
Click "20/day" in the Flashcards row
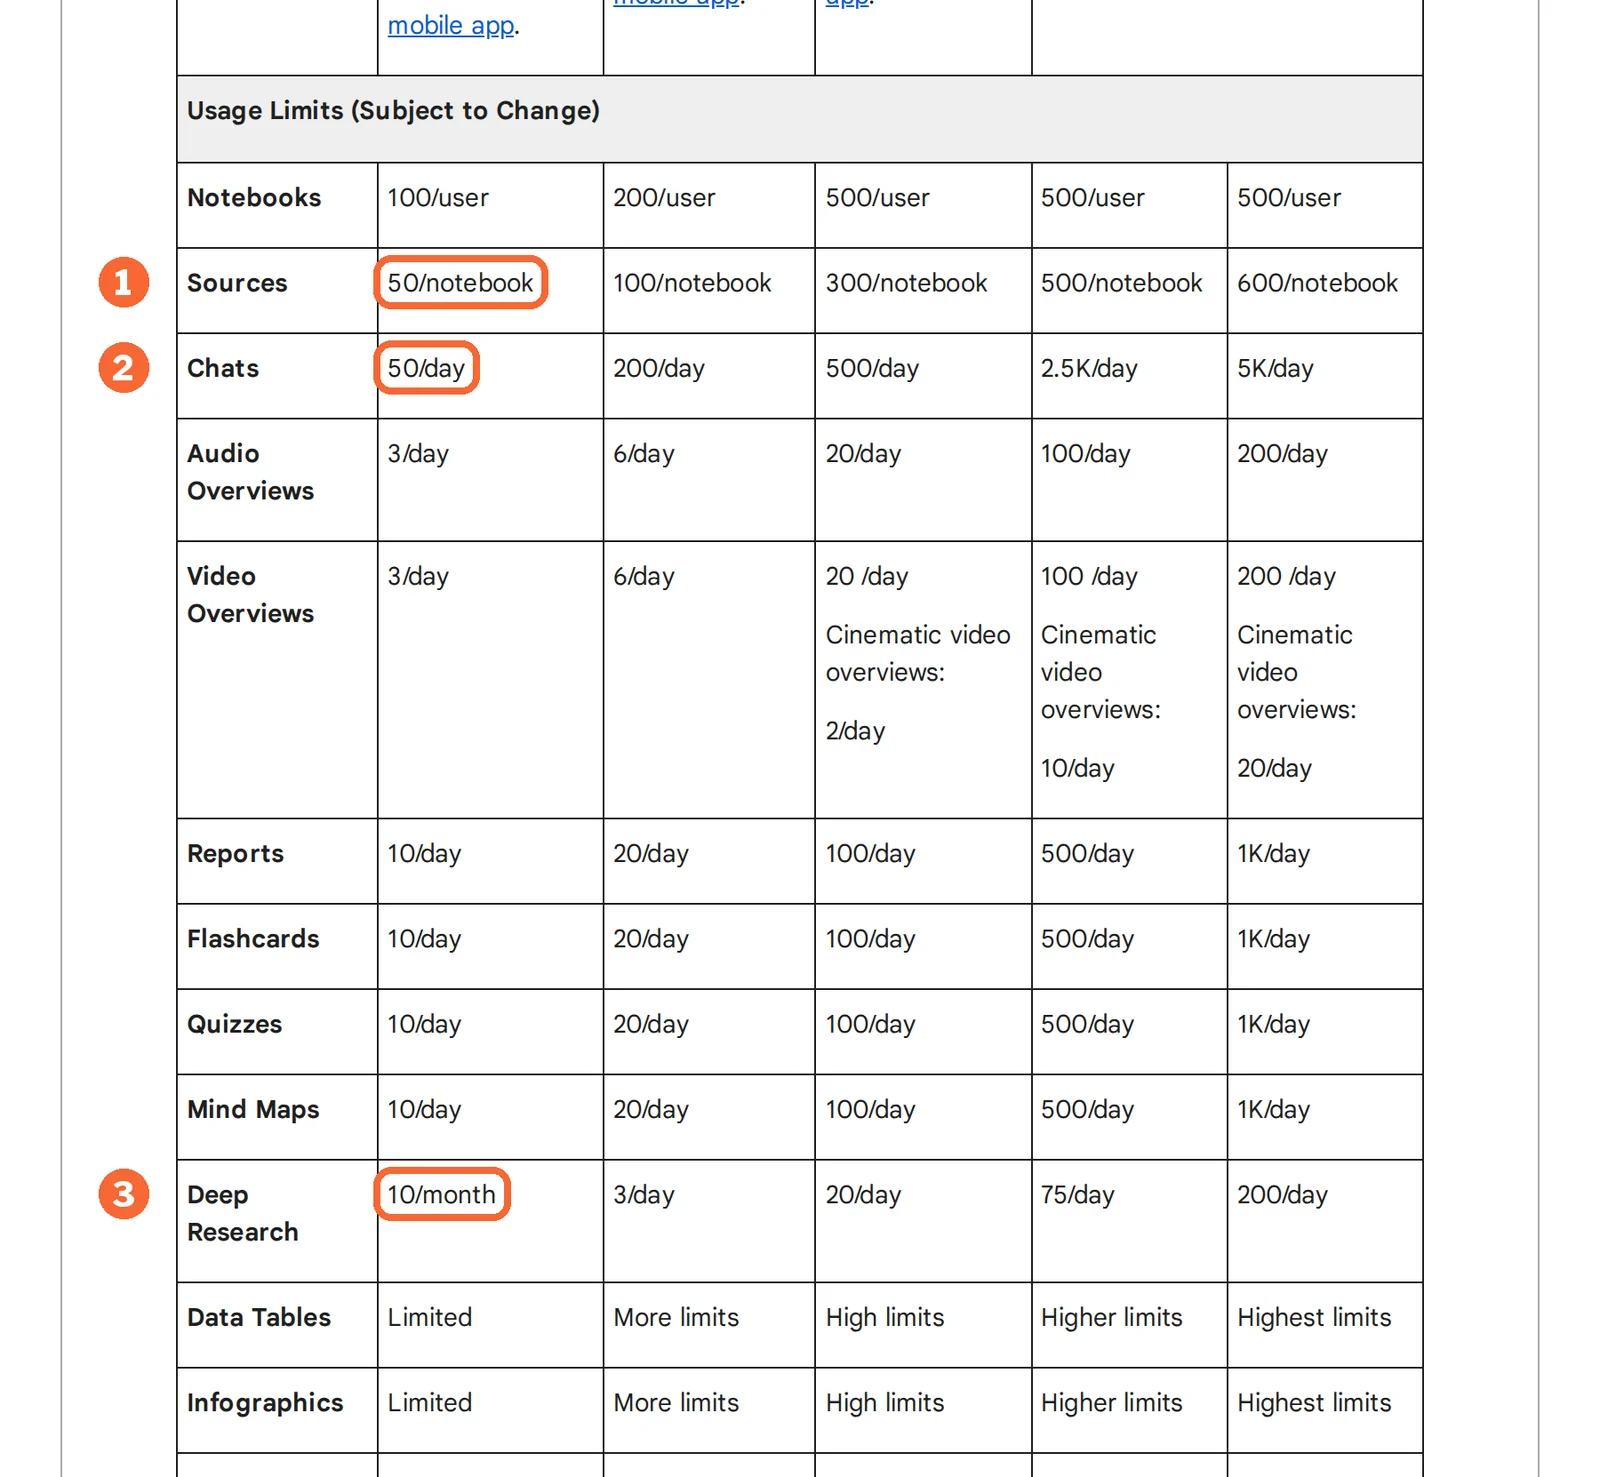coord(651,939)
